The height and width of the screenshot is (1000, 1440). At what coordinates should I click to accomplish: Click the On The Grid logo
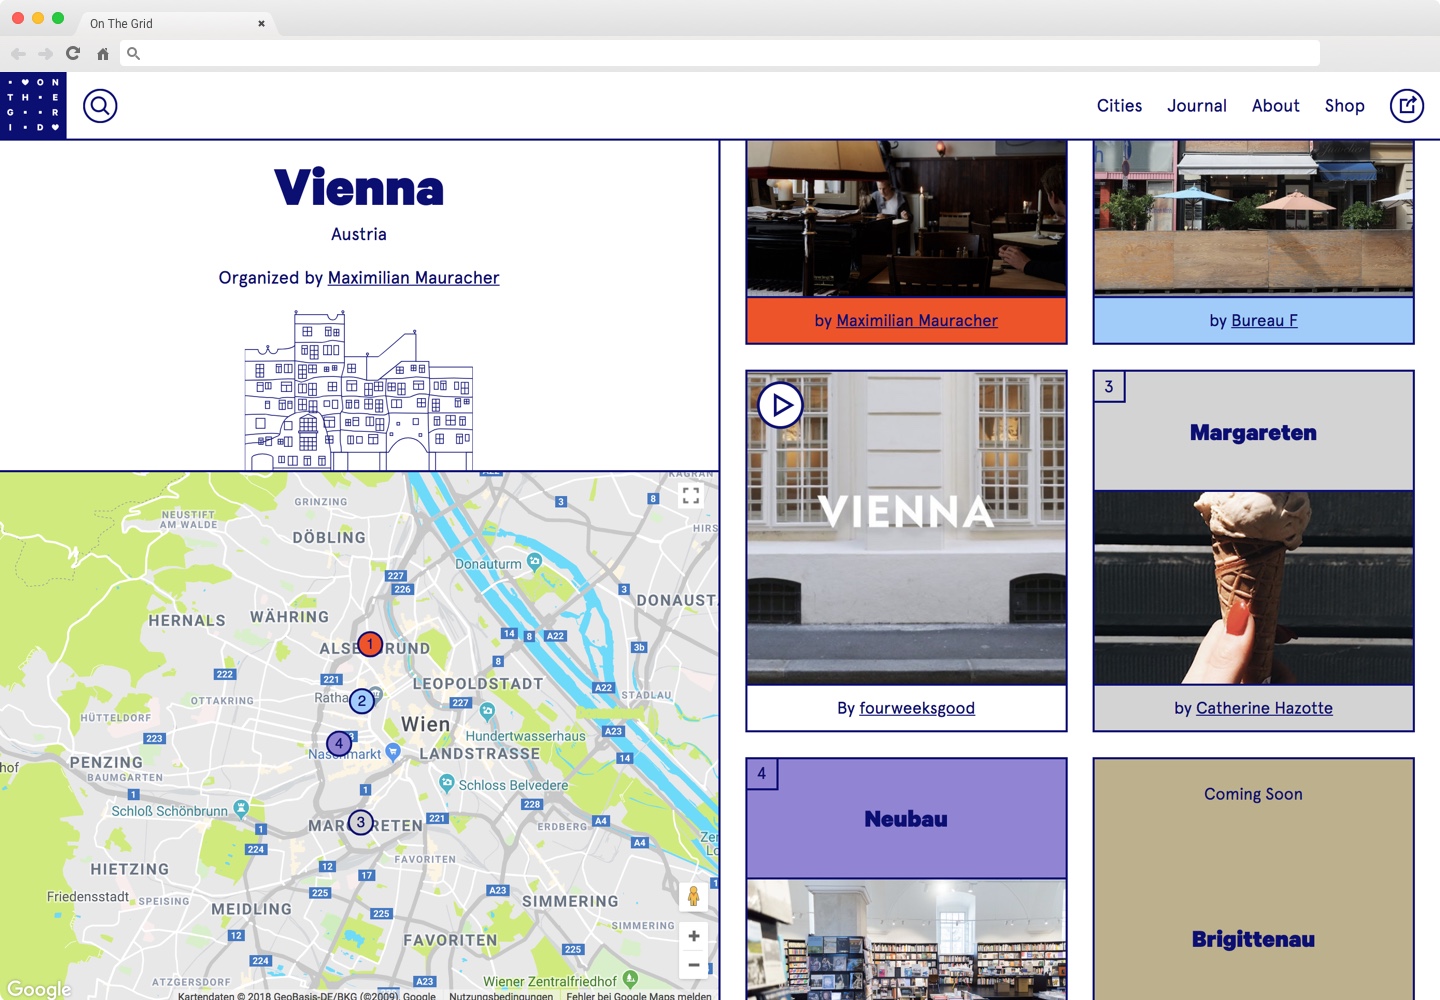tap(33, 105)
